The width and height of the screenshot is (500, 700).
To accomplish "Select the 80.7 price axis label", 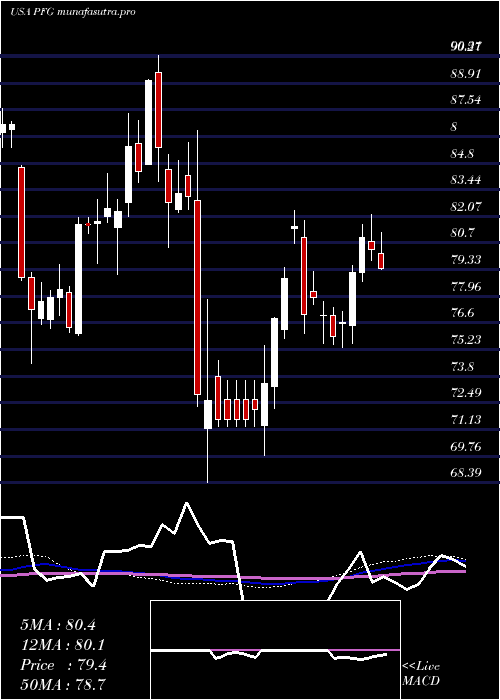I will pos(462,233).
